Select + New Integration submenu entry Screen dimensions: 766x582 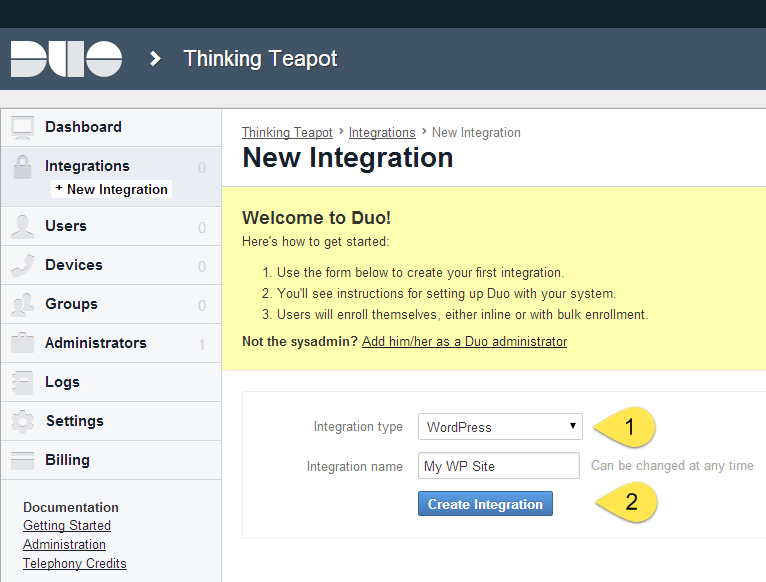[x=111, y=189]
